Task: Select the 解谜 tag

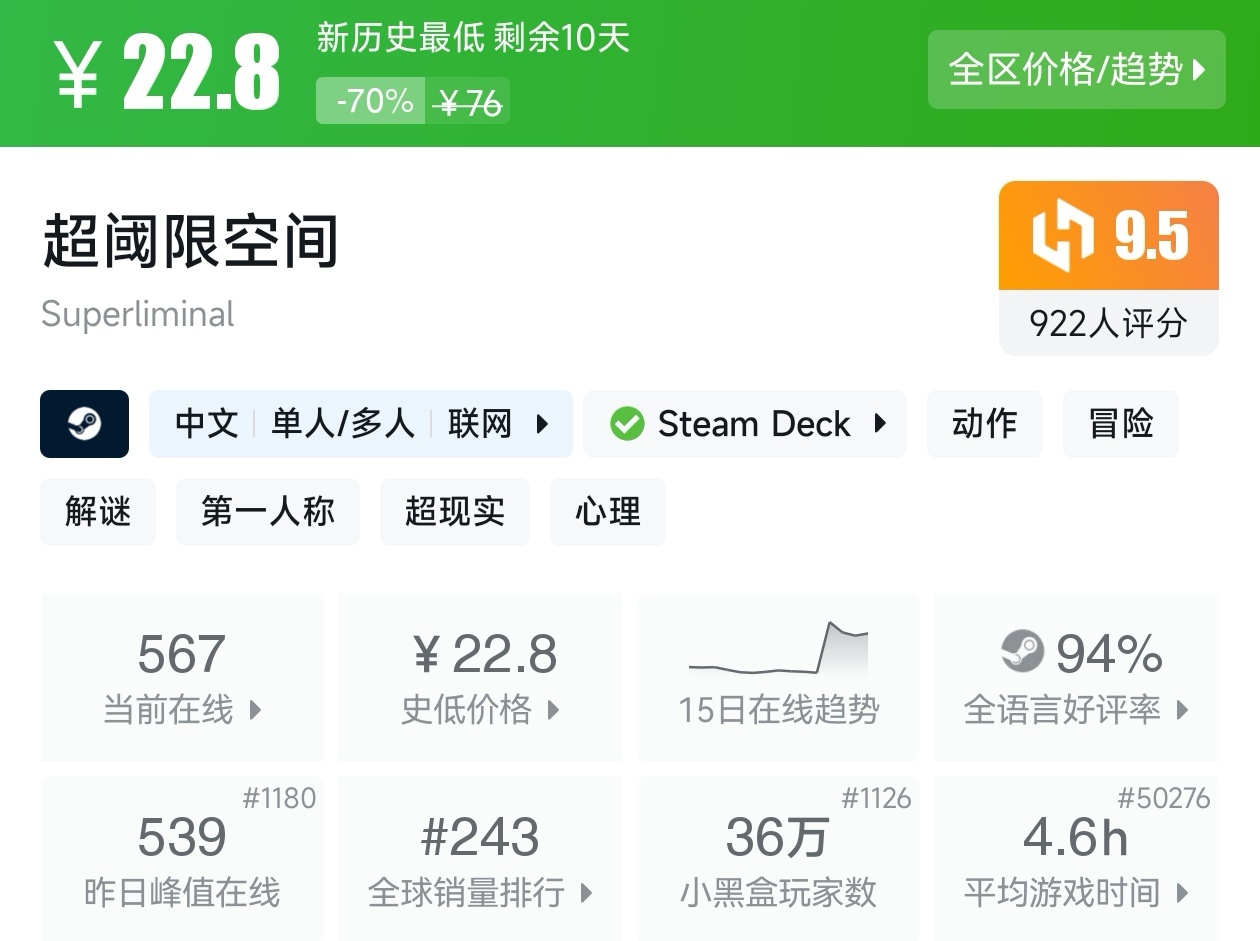Action: pyautogui.click(x=98, y=512)
